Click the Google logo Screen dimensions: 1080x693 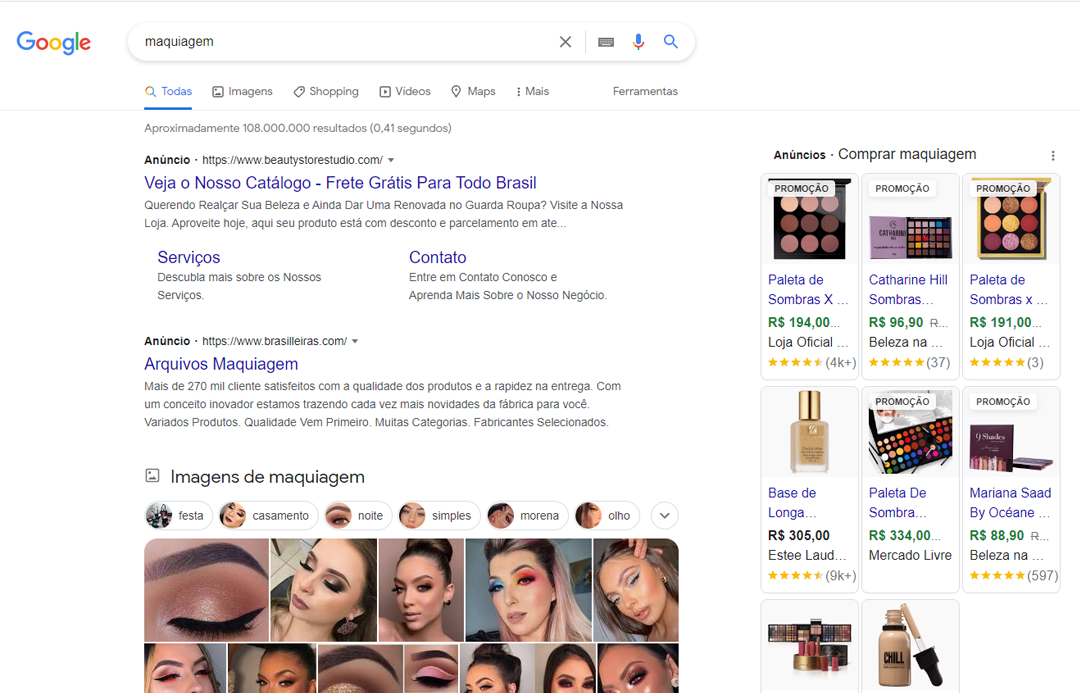[x=54, y=42]
